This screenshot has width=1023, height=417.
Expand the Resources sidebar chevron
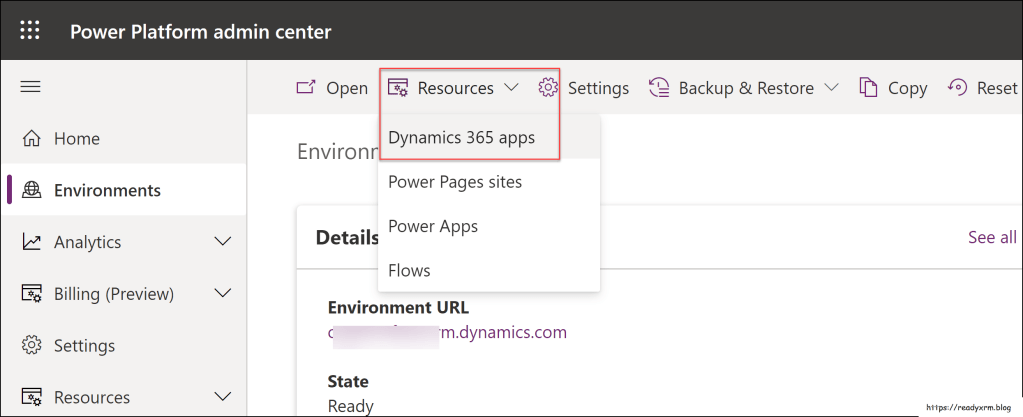tap(223, 397)
